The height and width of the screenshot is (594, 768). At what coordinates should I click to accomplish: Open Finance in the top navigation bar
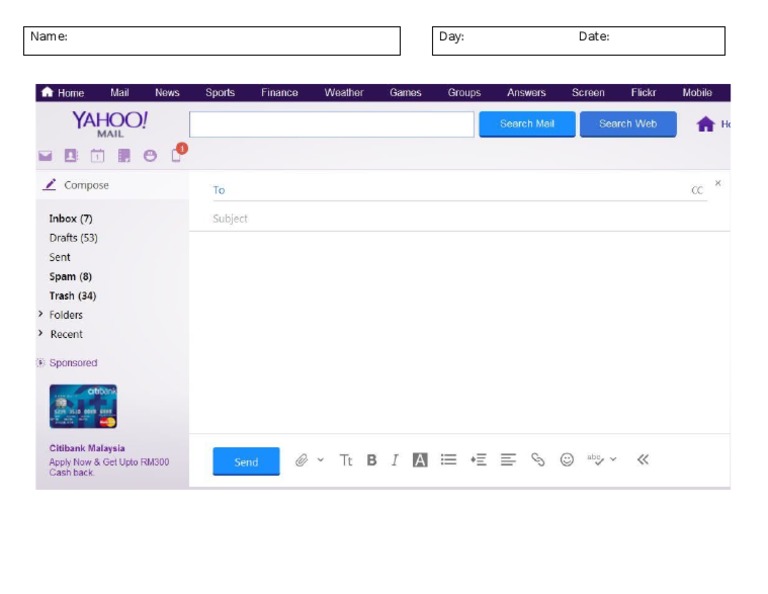pos(279,93)
